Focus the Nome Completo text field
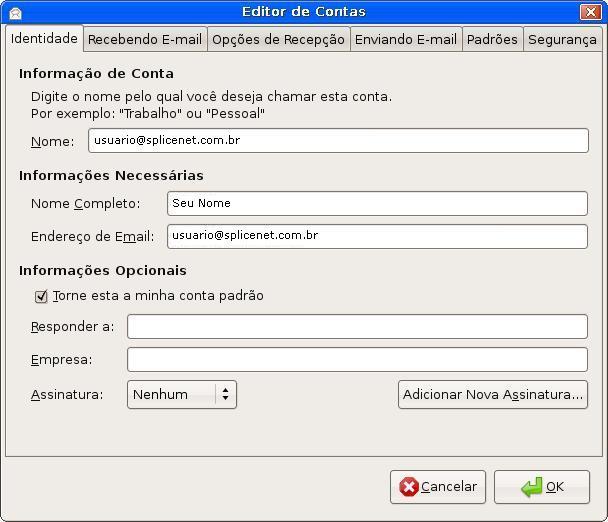608x522 pixels. [x=376, y=203]
